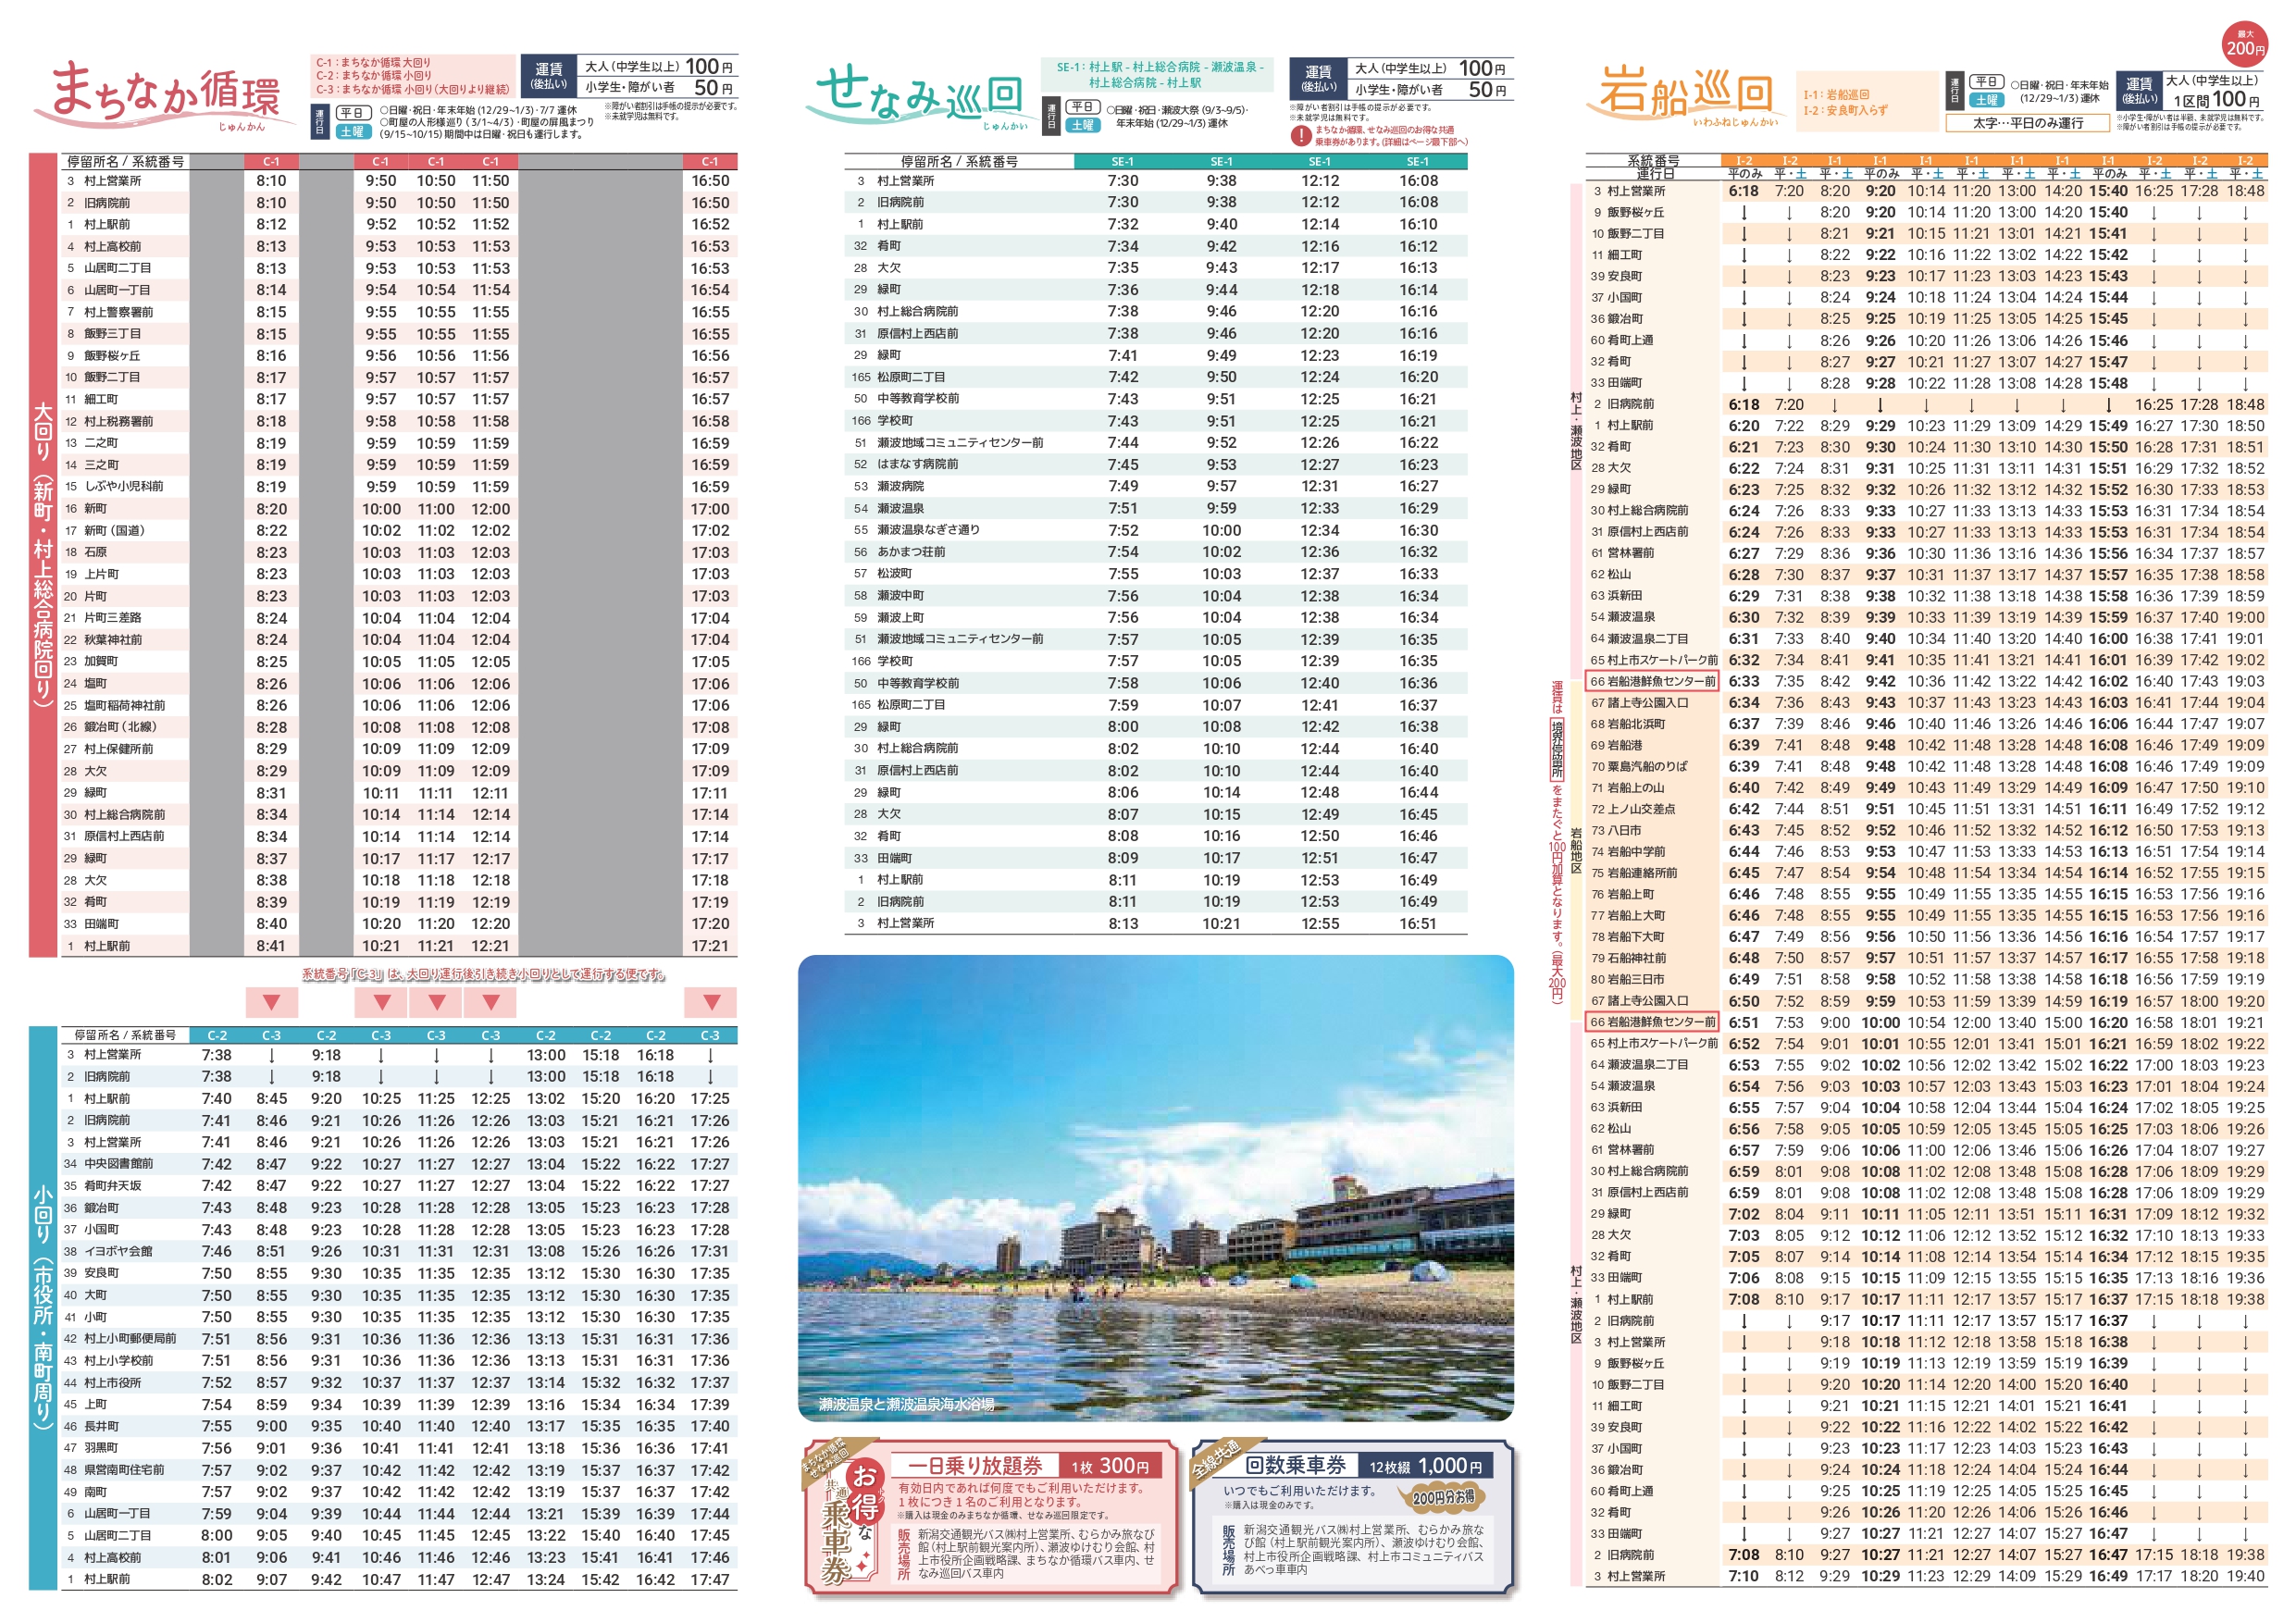Select the 一日乗り放題券 heading
Screen dimensions: 2296x1623
[975, 1465]
